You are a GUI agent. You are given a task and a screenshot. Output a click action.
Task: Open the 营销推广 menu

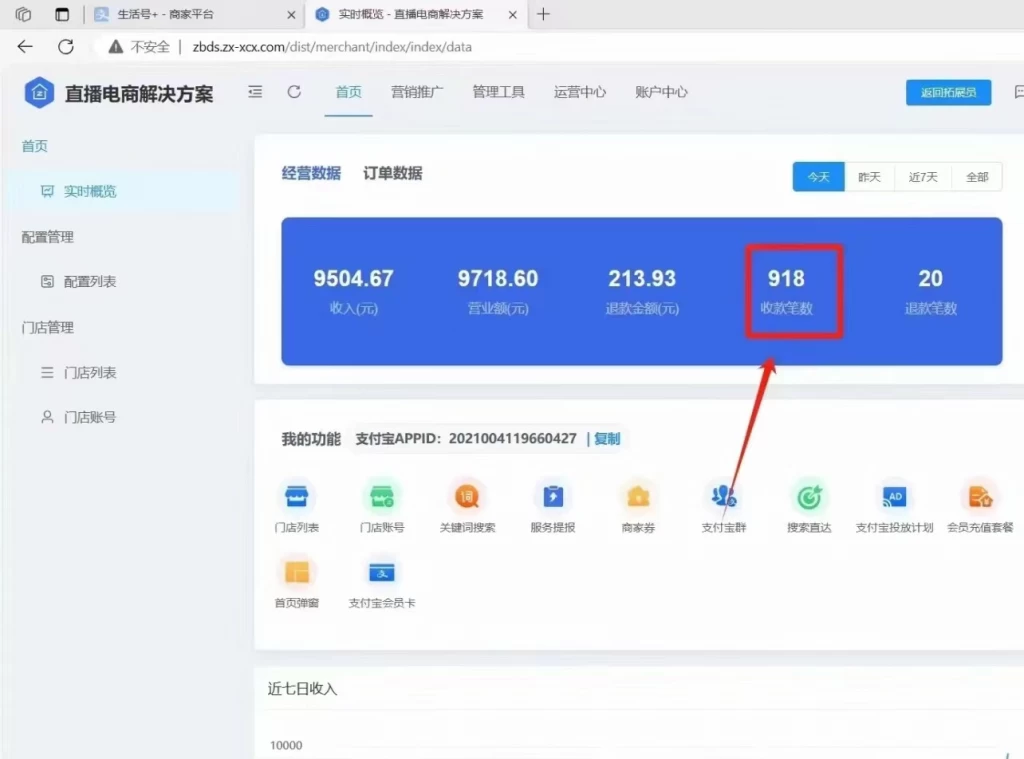tap(420, 91)
